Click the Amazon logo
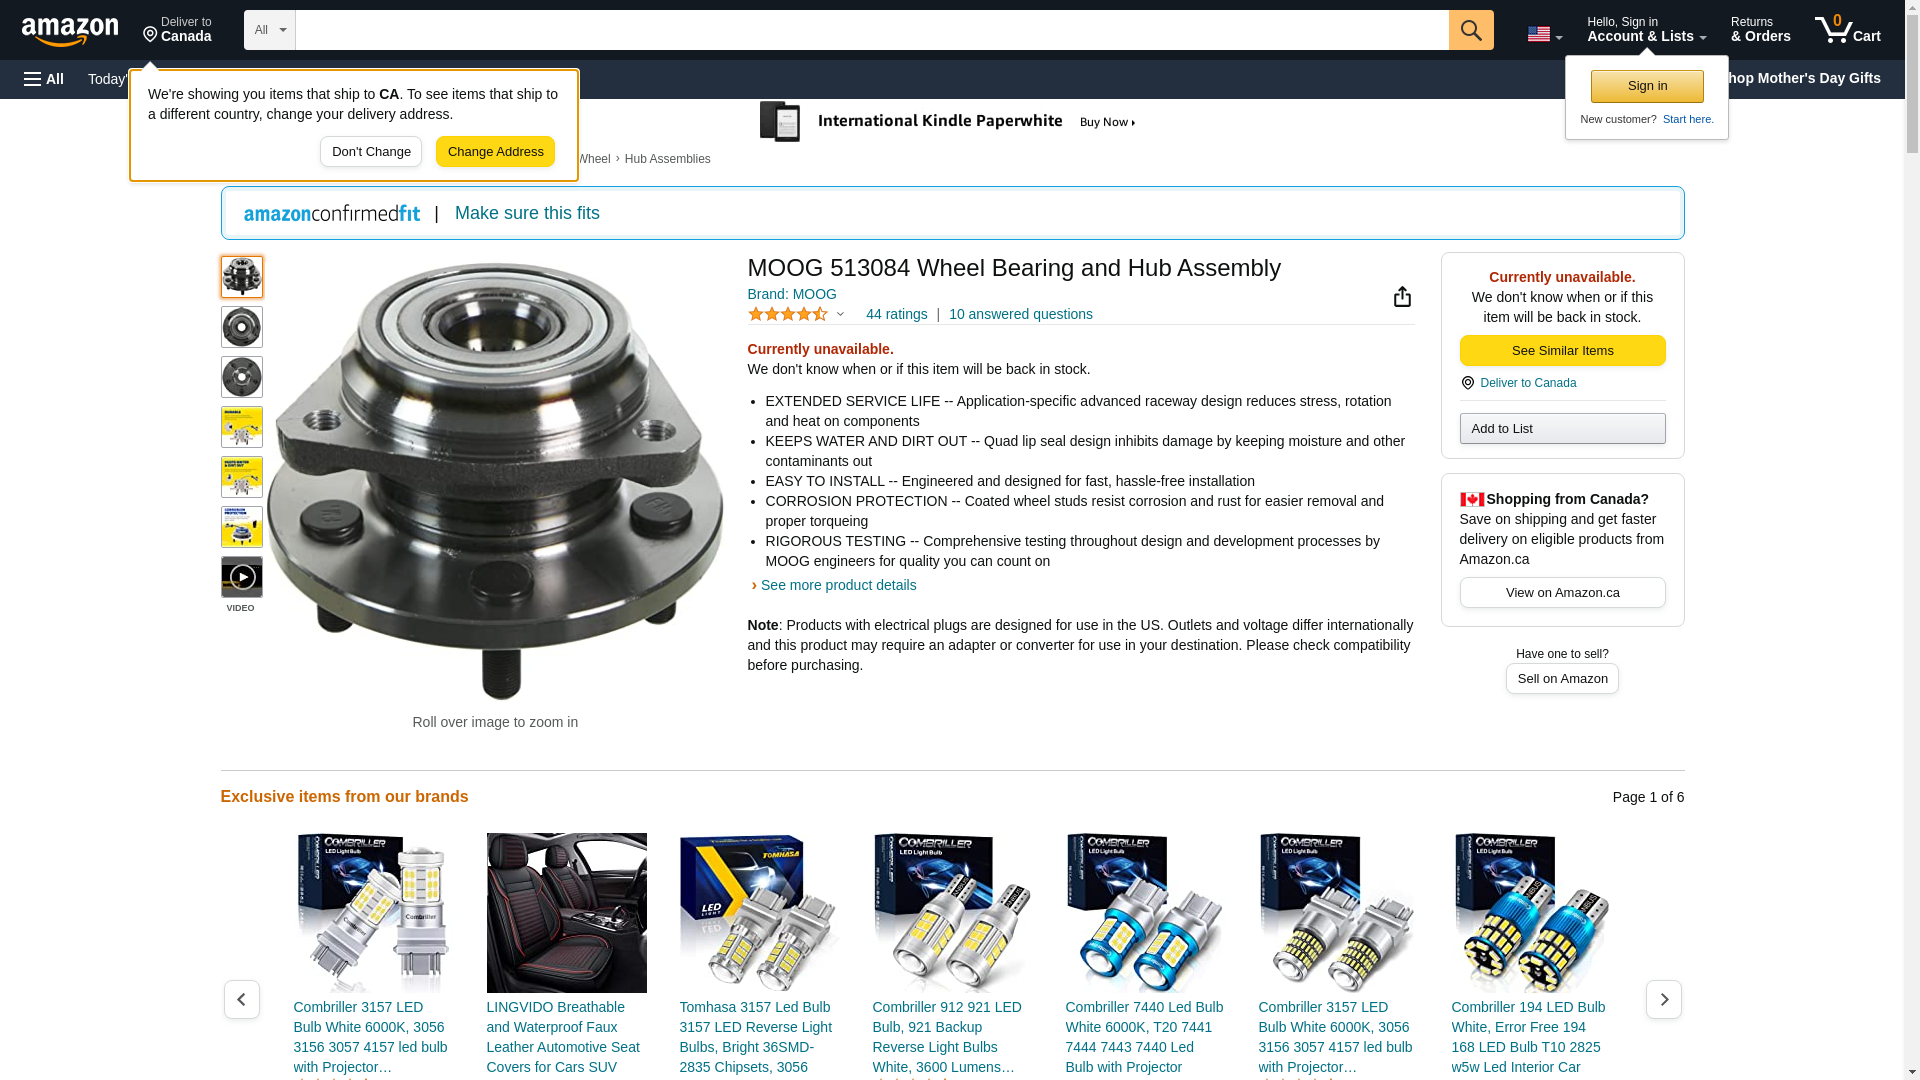Image resolution: width=1920 pixels, height=1080 pixels. (70, 31)
